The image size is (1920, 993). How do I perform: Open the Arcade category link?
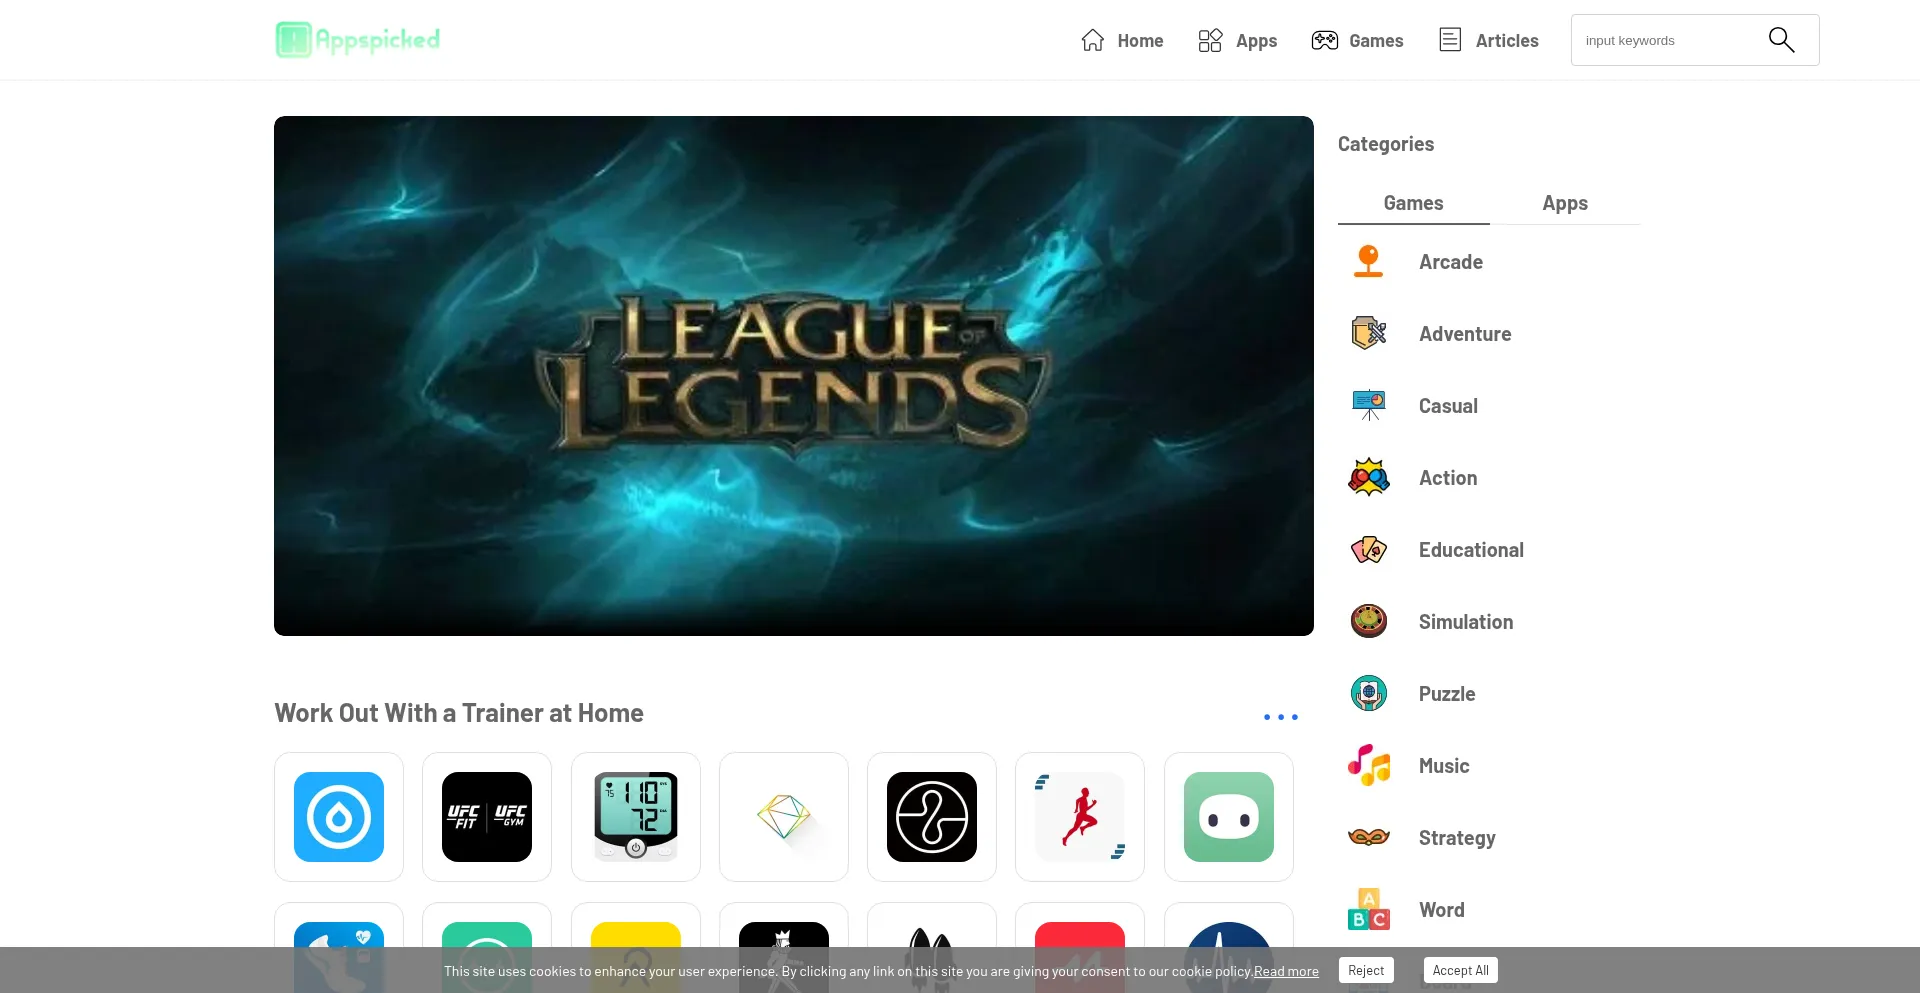point(1451,262)
